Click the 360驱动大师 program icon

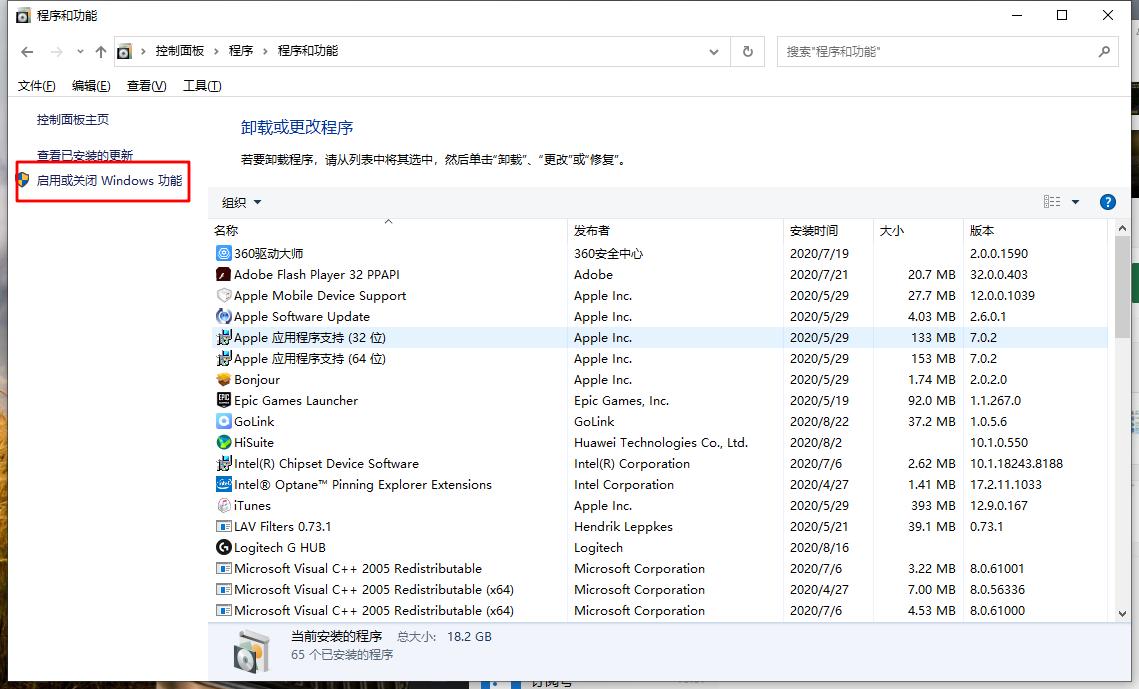coord(224,254)
